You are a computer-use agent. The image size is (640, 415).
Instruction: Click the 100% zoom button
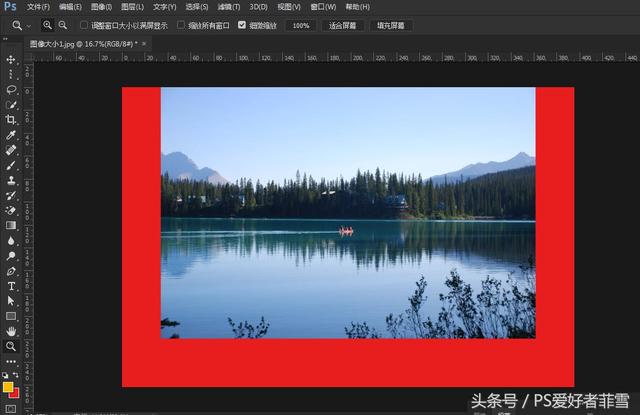point(301,26)
